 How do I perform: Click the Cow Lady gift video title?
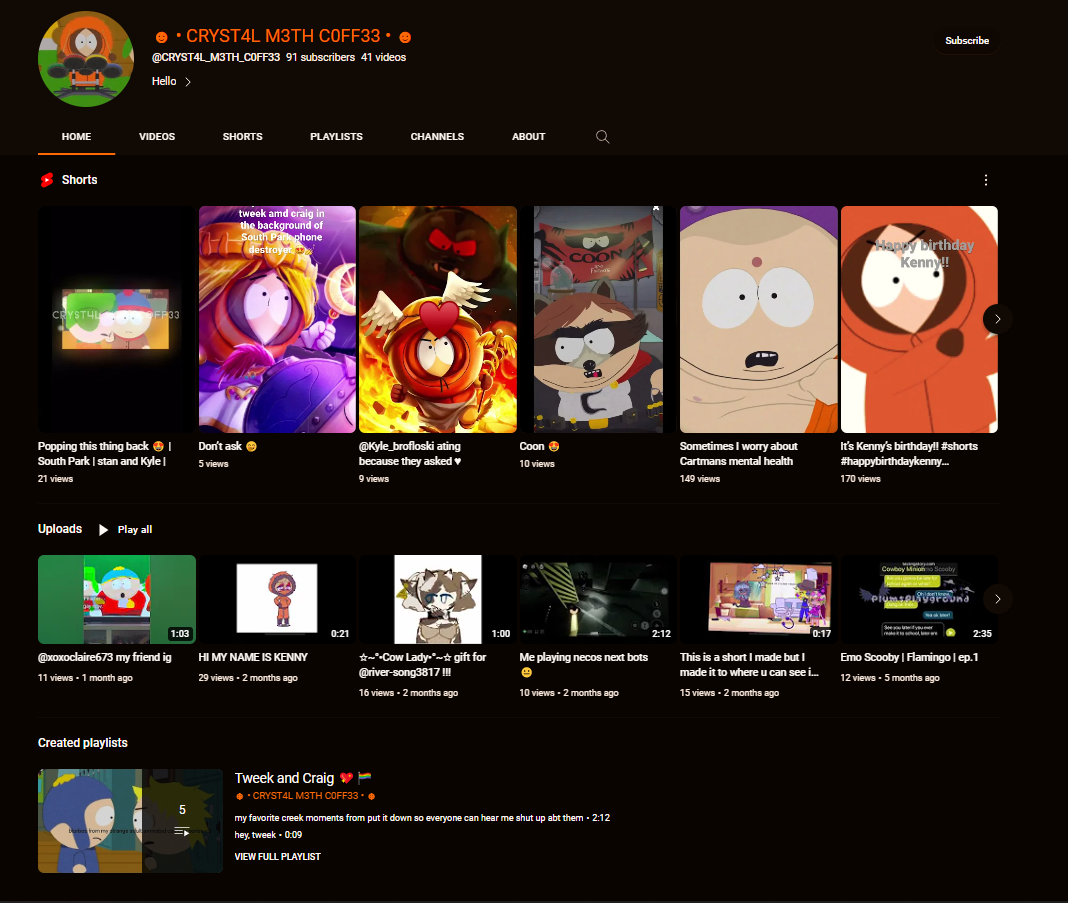click(x=422, y=665)
